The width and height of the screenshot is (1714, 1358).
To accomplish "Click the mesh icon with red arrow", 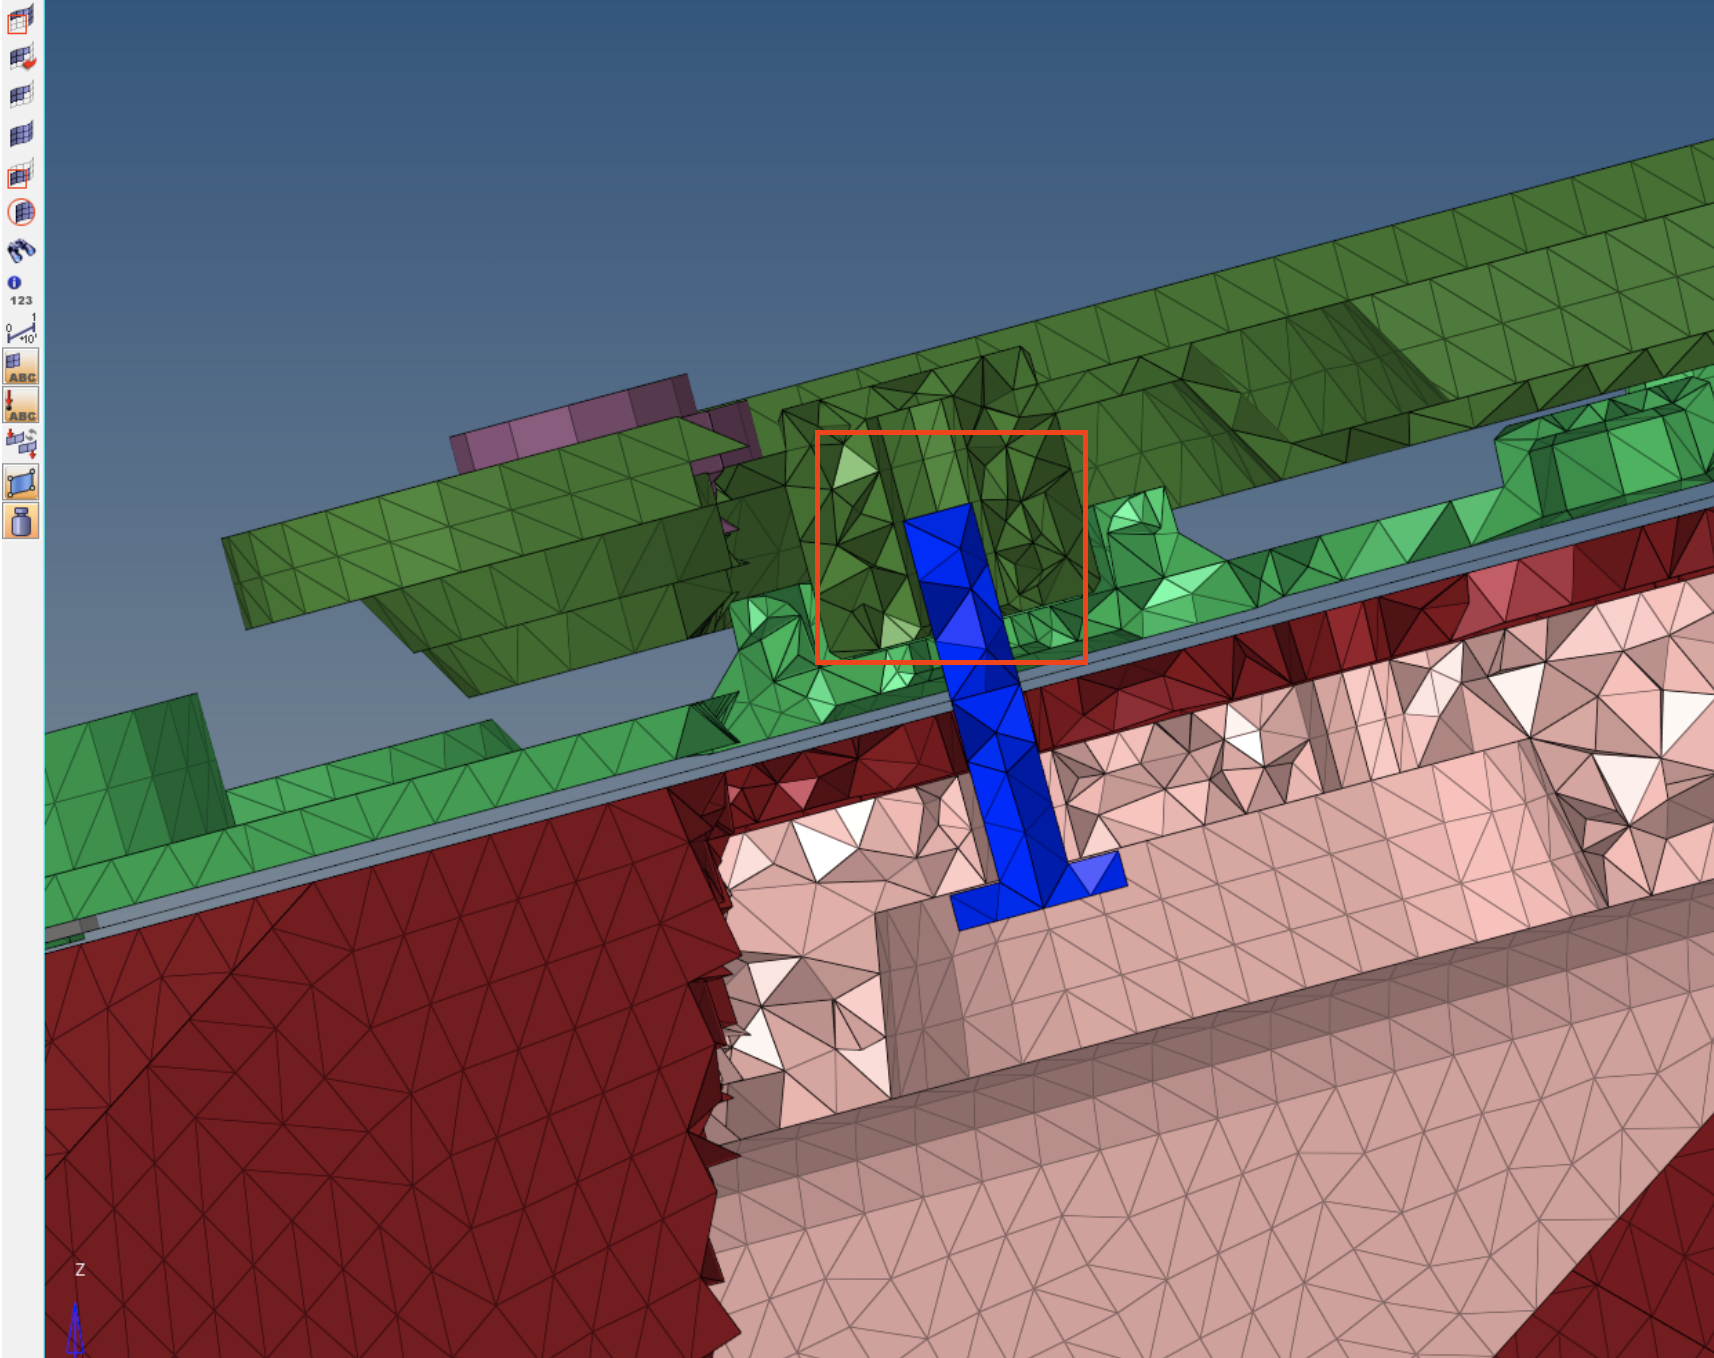I will click(21, 57).
